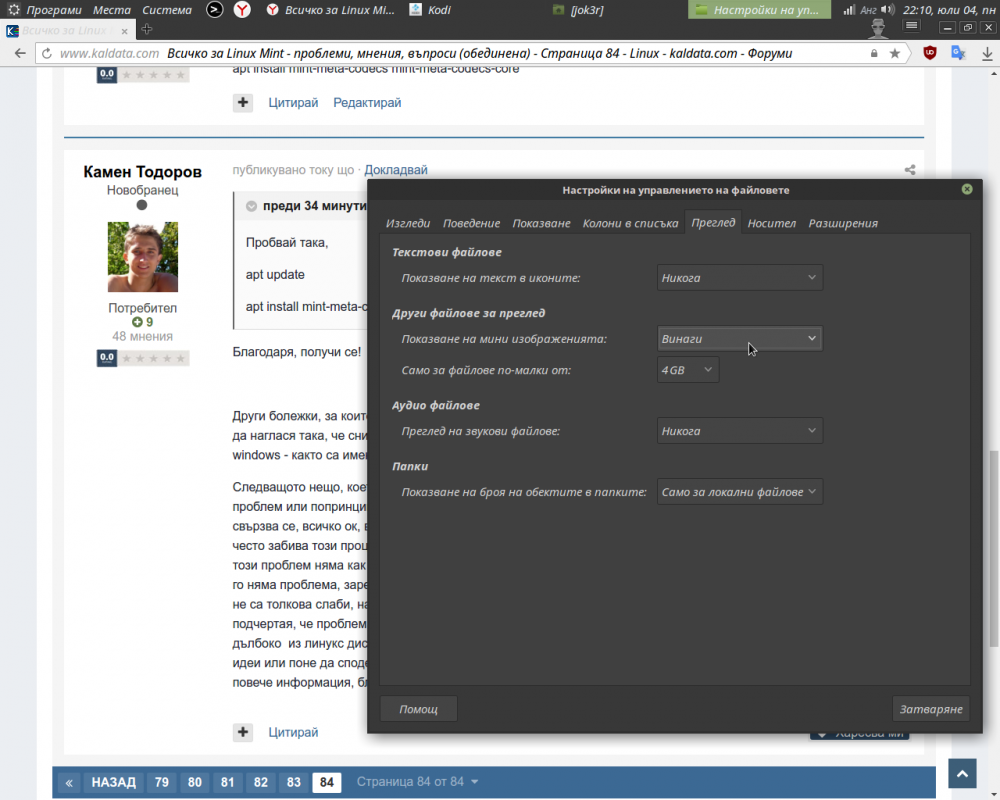Go to page 83
The image size is (1000, 800).
(293, 782)
